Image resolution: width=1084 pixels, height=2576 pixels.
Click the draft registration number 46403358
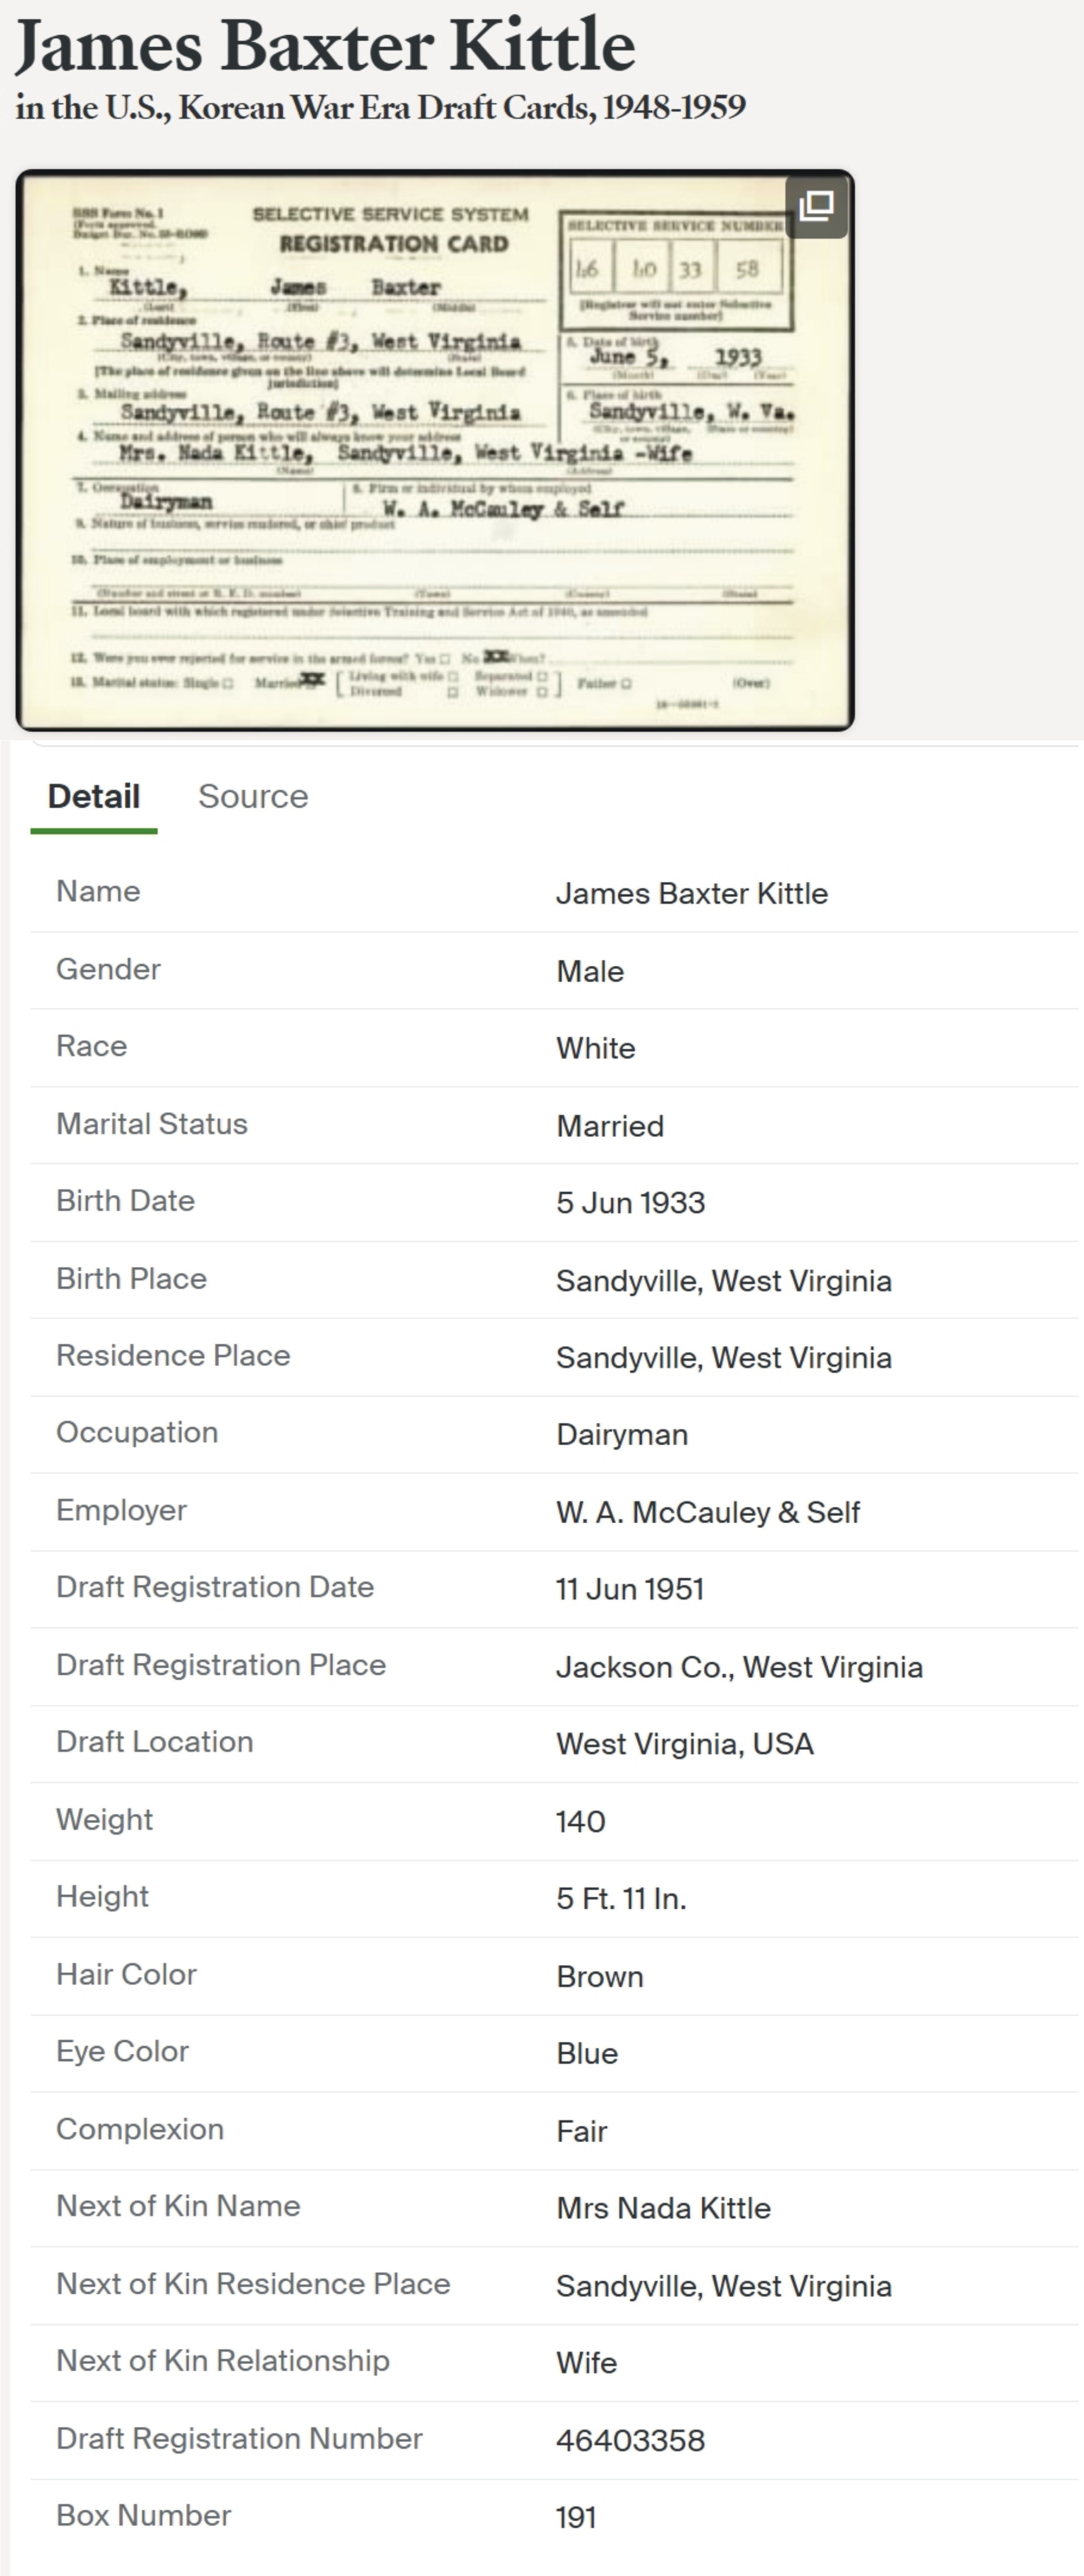coord(630,2440)
